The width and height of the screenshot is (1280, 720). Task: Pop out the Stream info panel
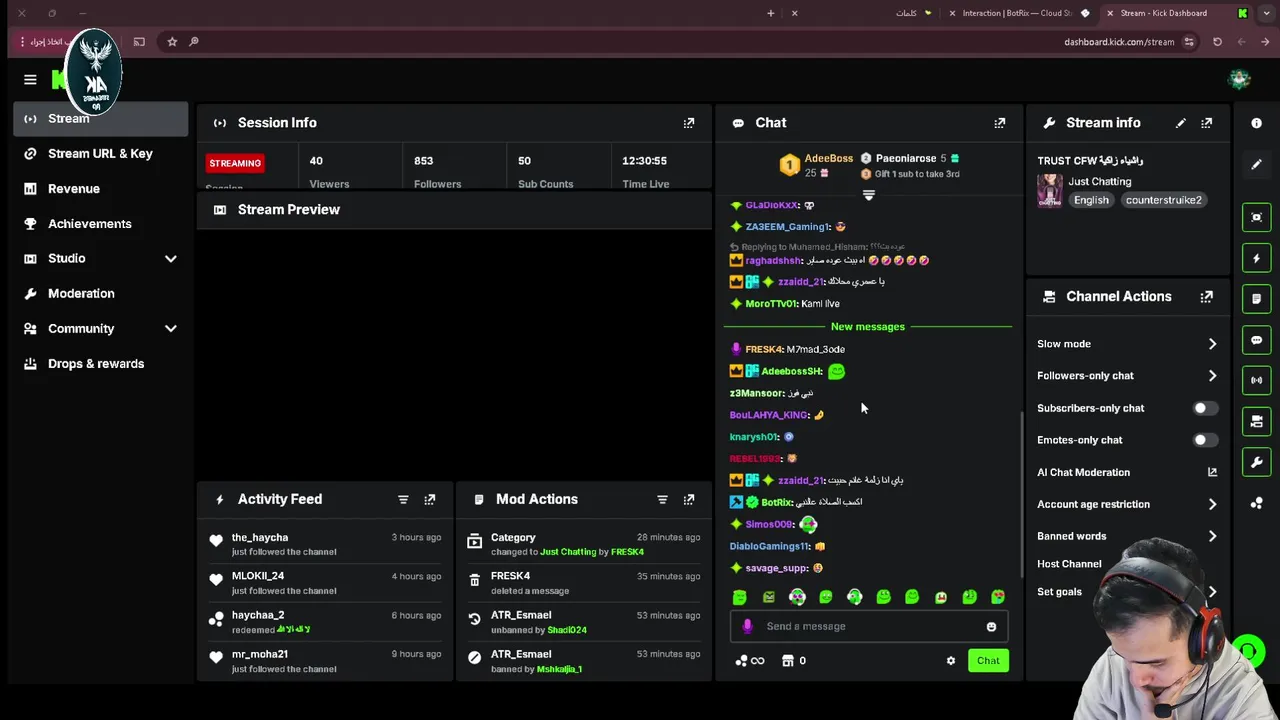pyautogui.click(x=1207, y=123)
